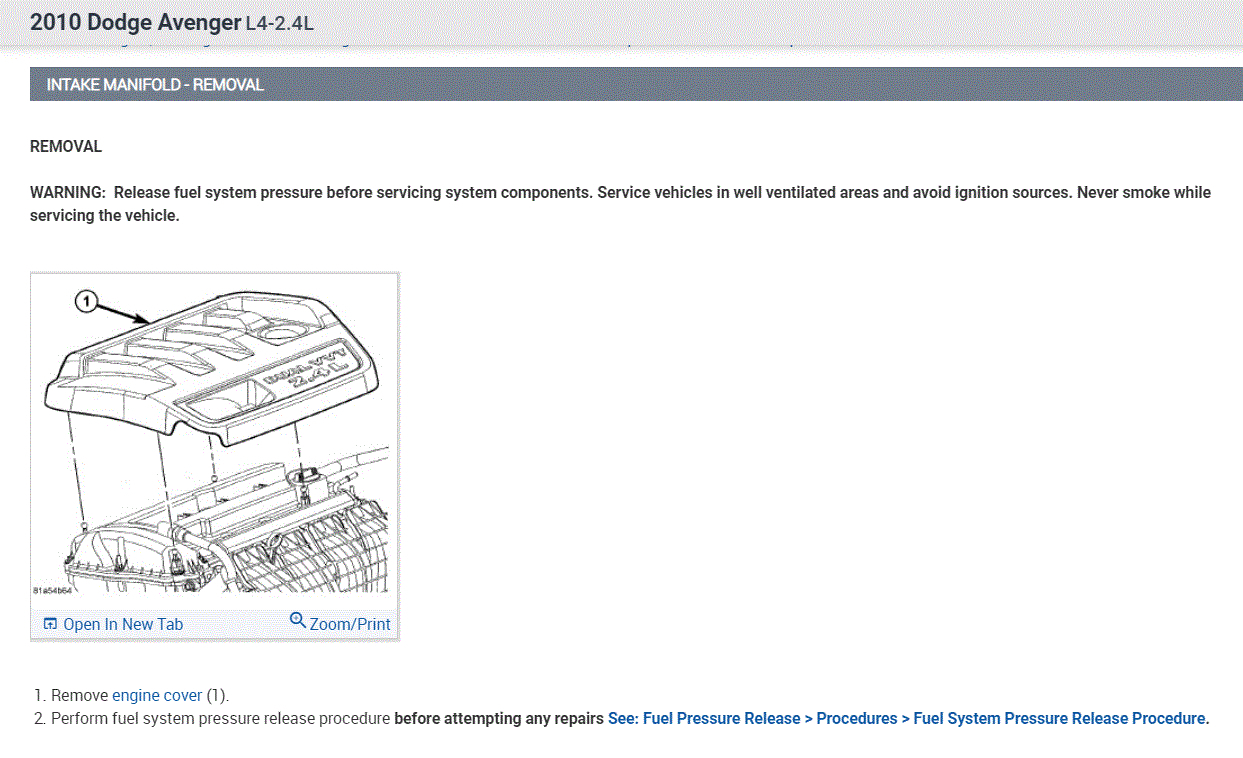
Task: Click the L4-2.4L engine label
Action: pyautogui.click(x=280, y=23)
